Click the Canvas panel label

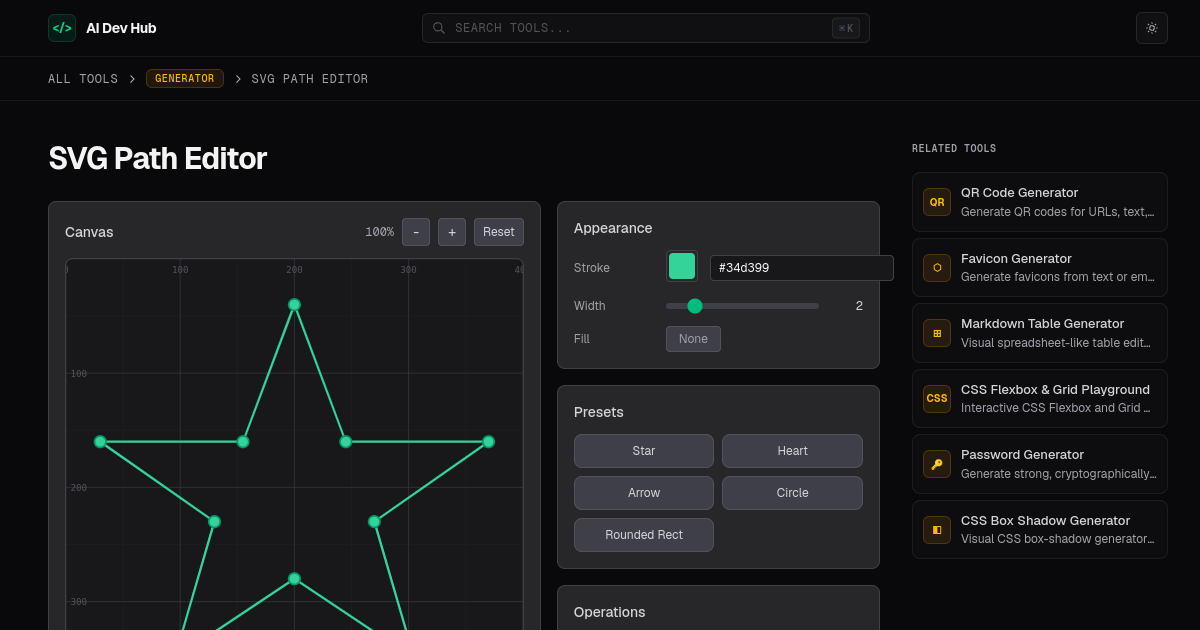pyautogui.click(x=89, y=232)
